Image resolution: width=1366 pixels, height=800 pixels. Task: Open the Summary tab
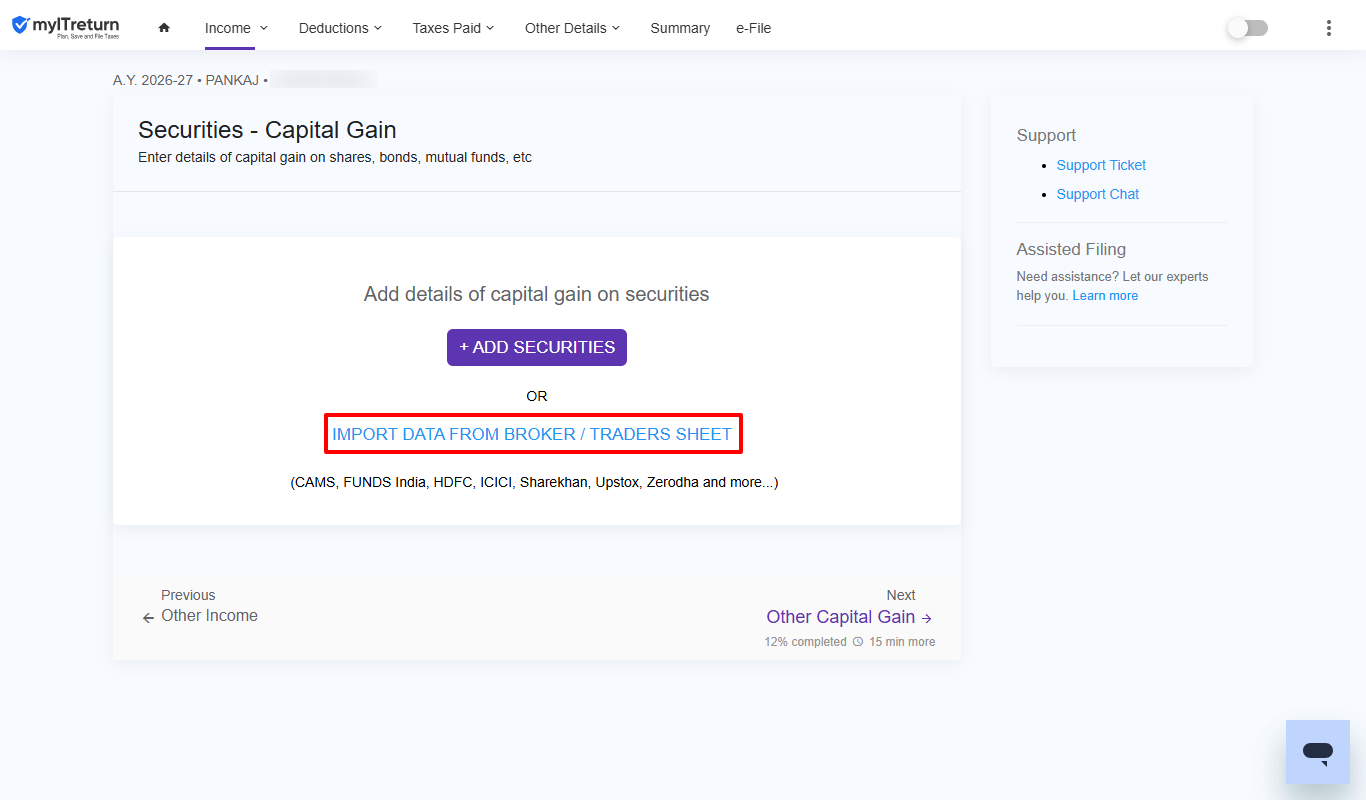(x=680, y=28)
